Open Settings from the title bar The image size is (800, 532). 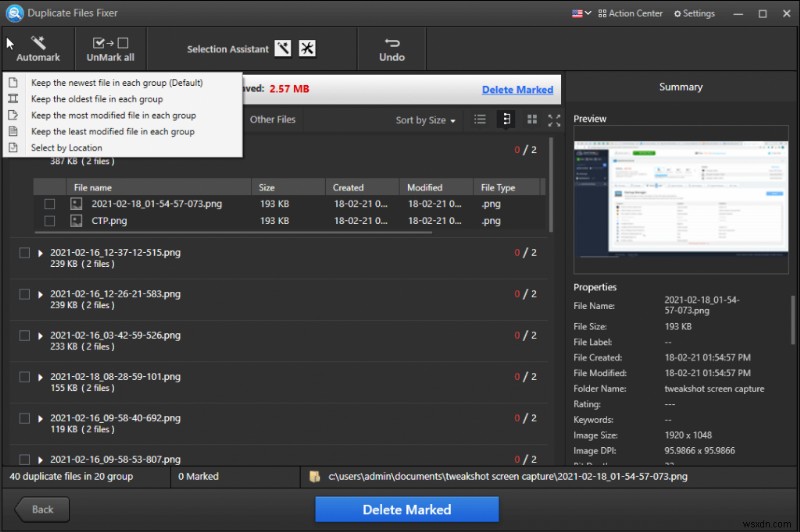click(694, 13)
